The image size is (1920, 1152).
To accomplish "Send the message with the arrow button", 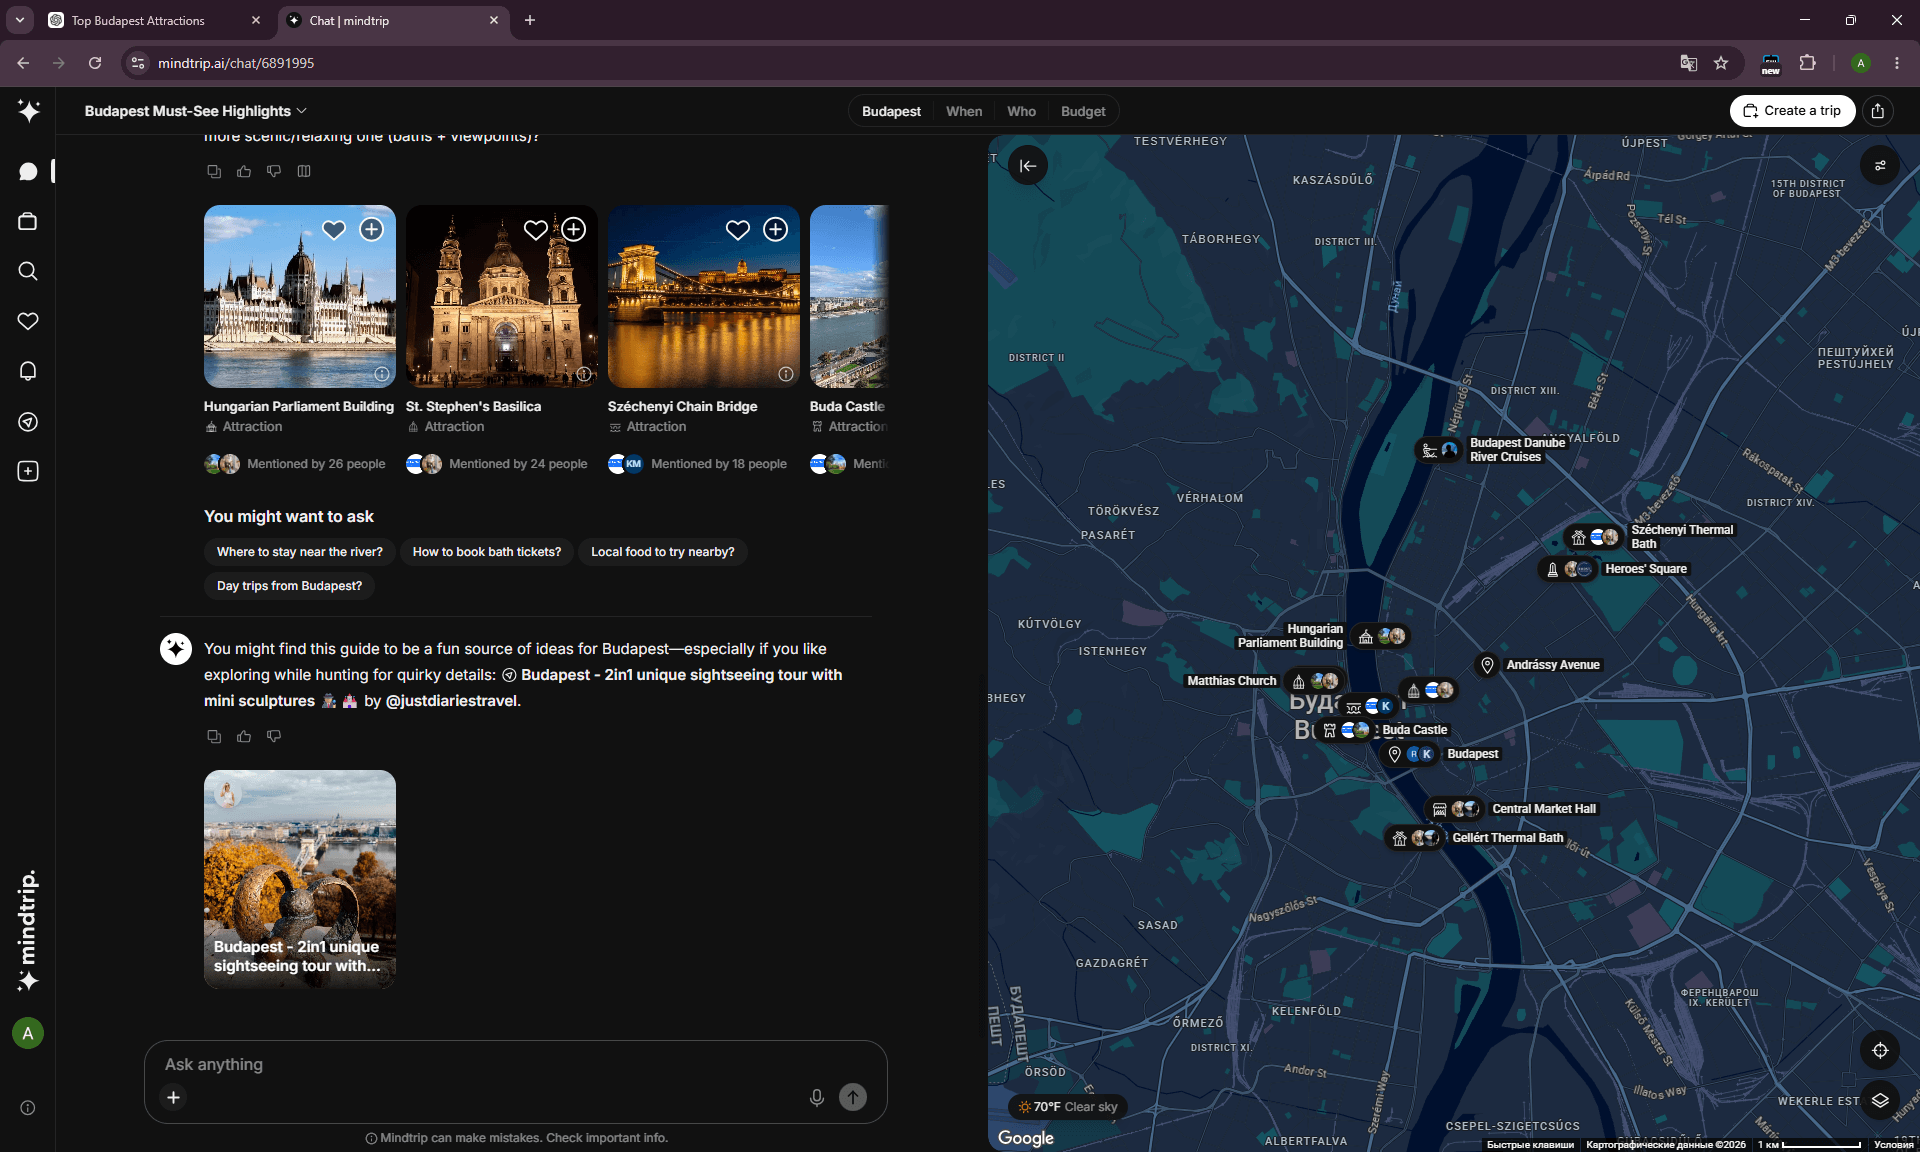I will click(x=853, y=1097).
